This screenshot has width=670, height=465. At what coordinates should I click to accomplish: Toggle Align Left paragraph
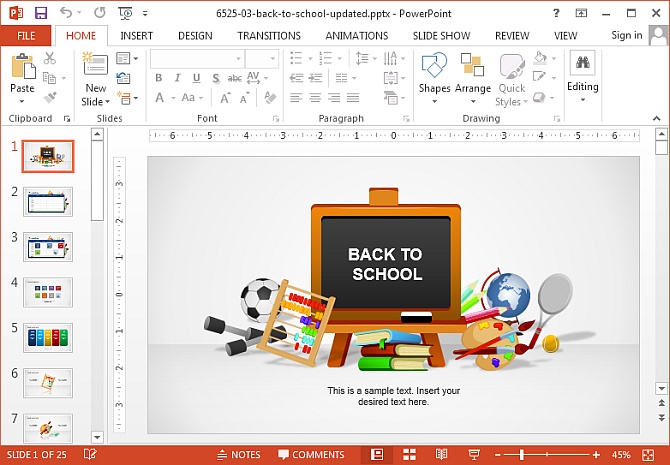pyautogui.click(x=296, y=98)
